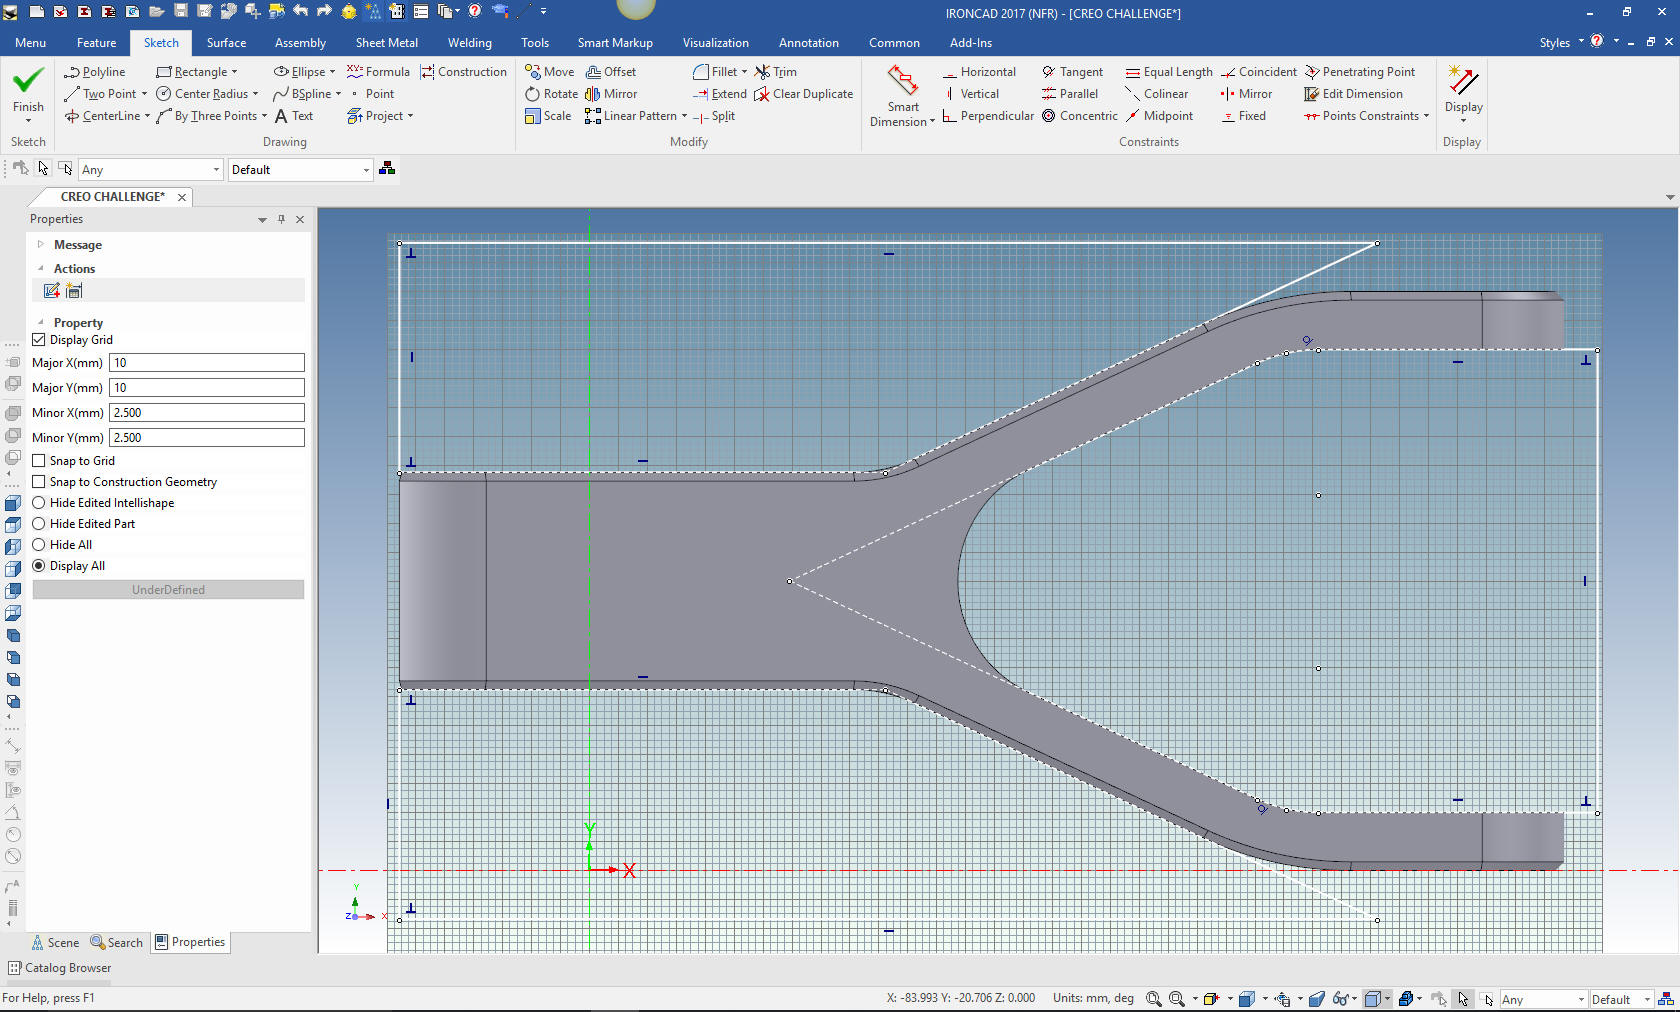
Task: Open the Sheet Metal ribbon tab
Action: (386, 43)
